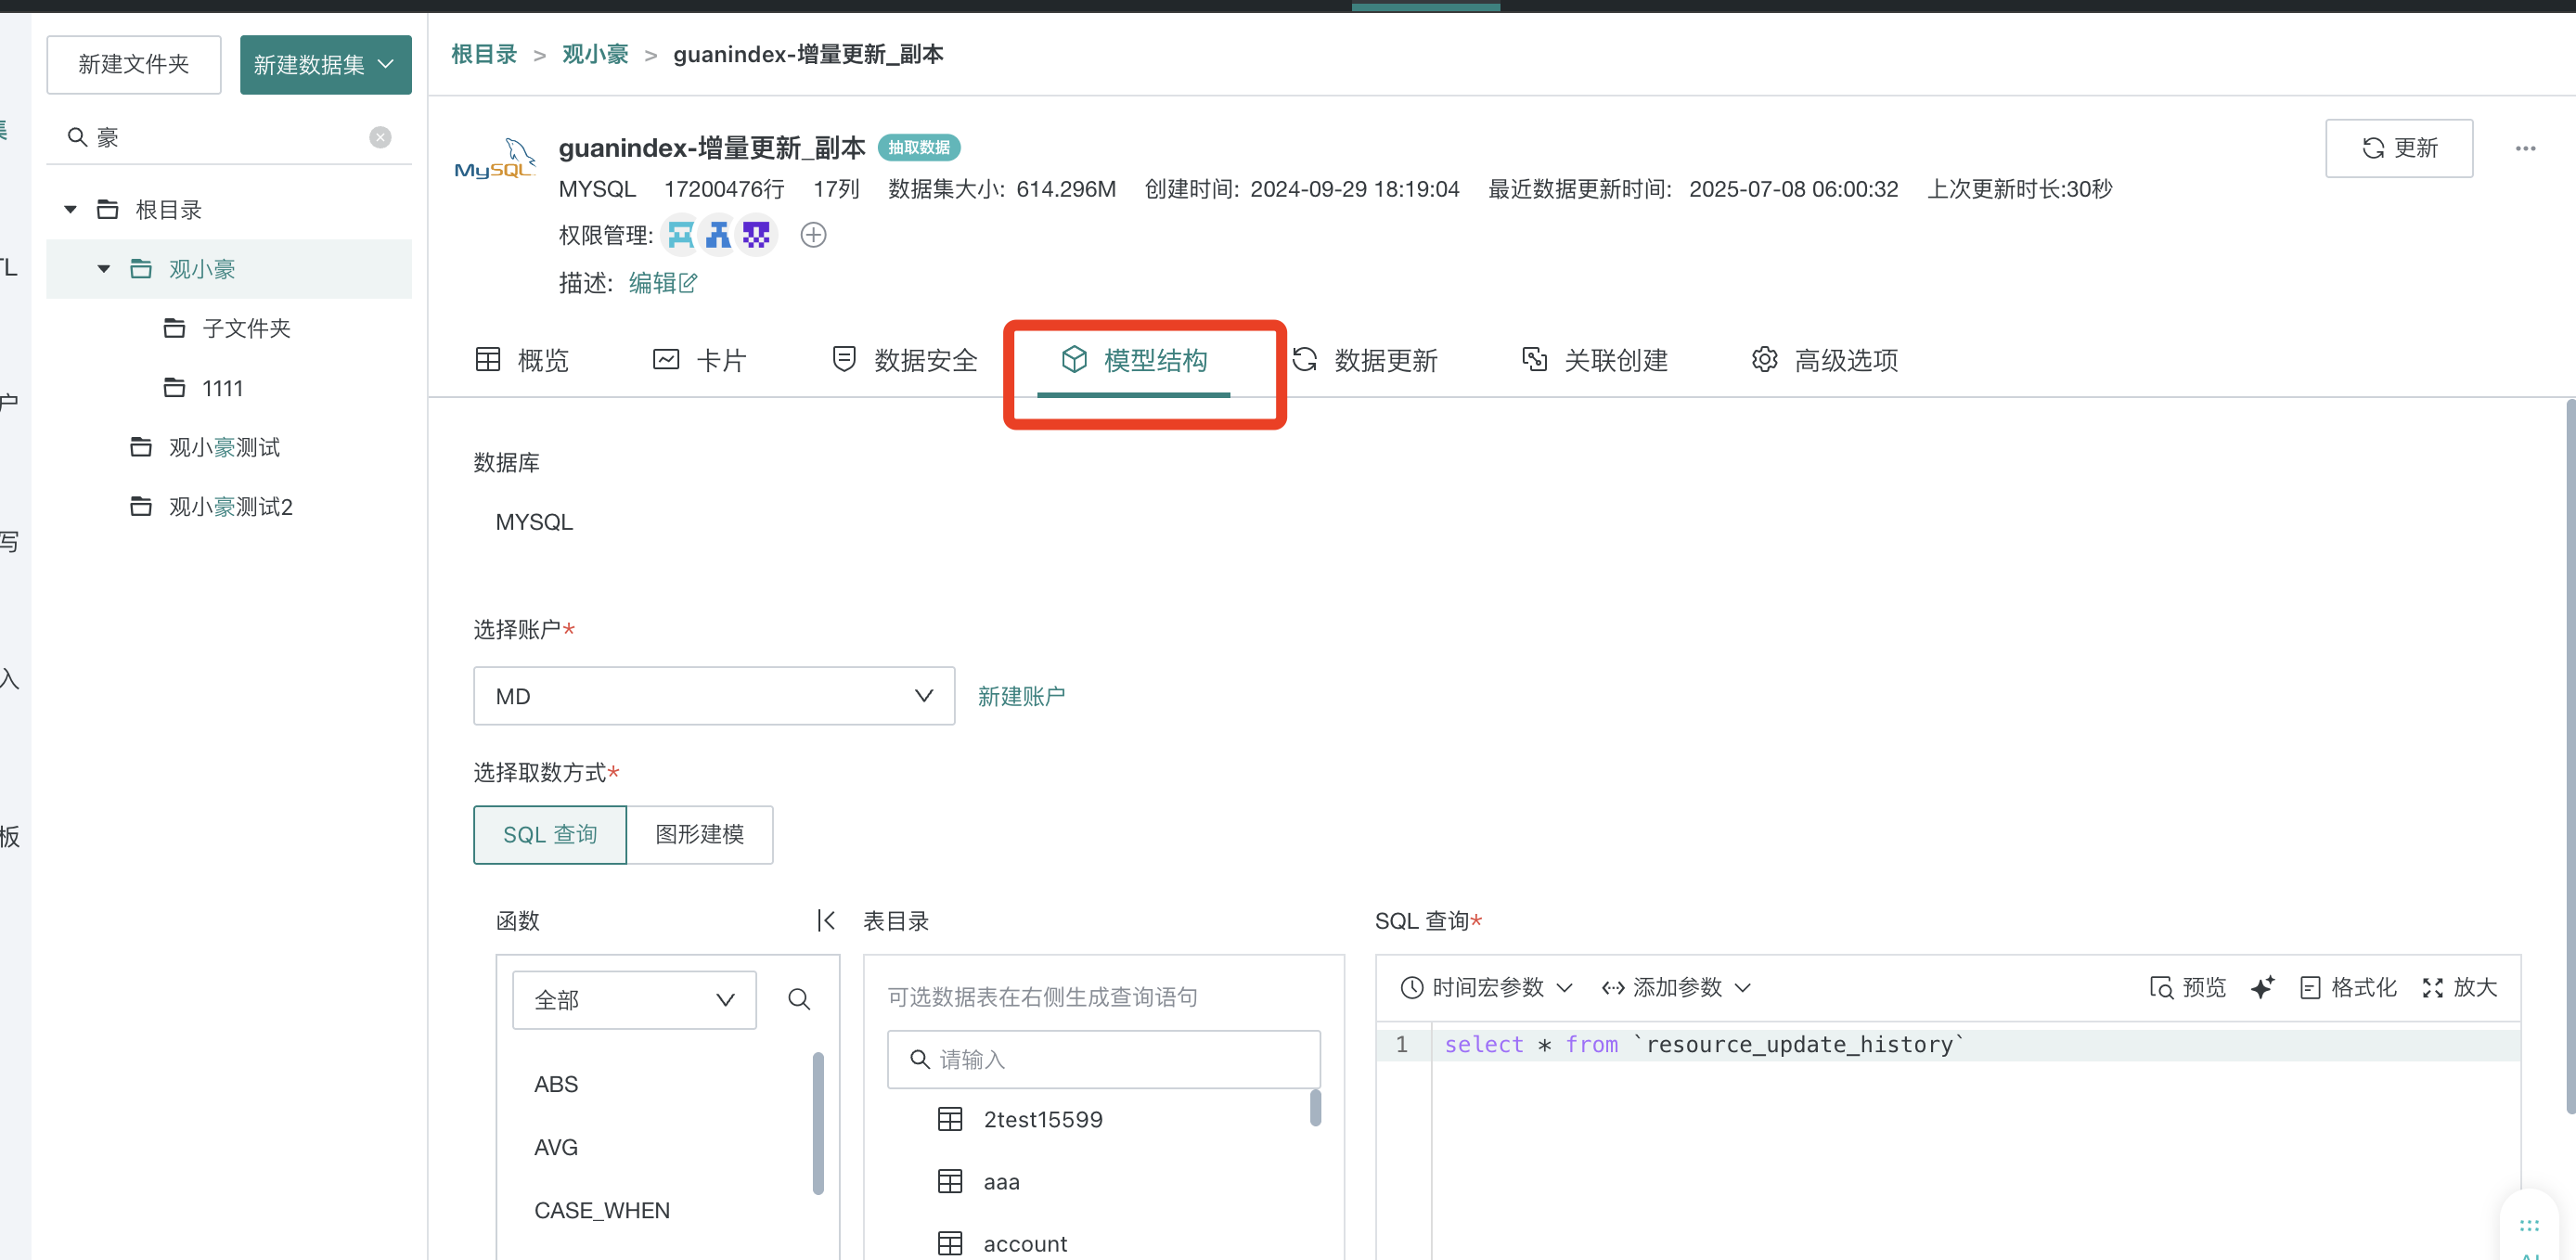Viewport: 2576px width, 1260px height.
Task: Add a permission user with plus icon
Action: point(813,235)
